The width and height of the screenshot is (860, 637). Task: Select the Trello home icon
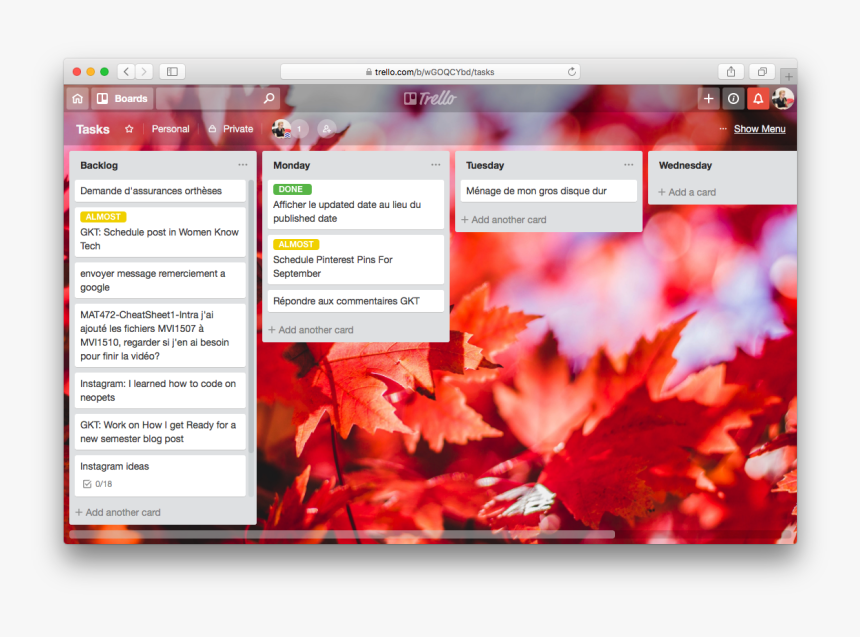[77, 98]
